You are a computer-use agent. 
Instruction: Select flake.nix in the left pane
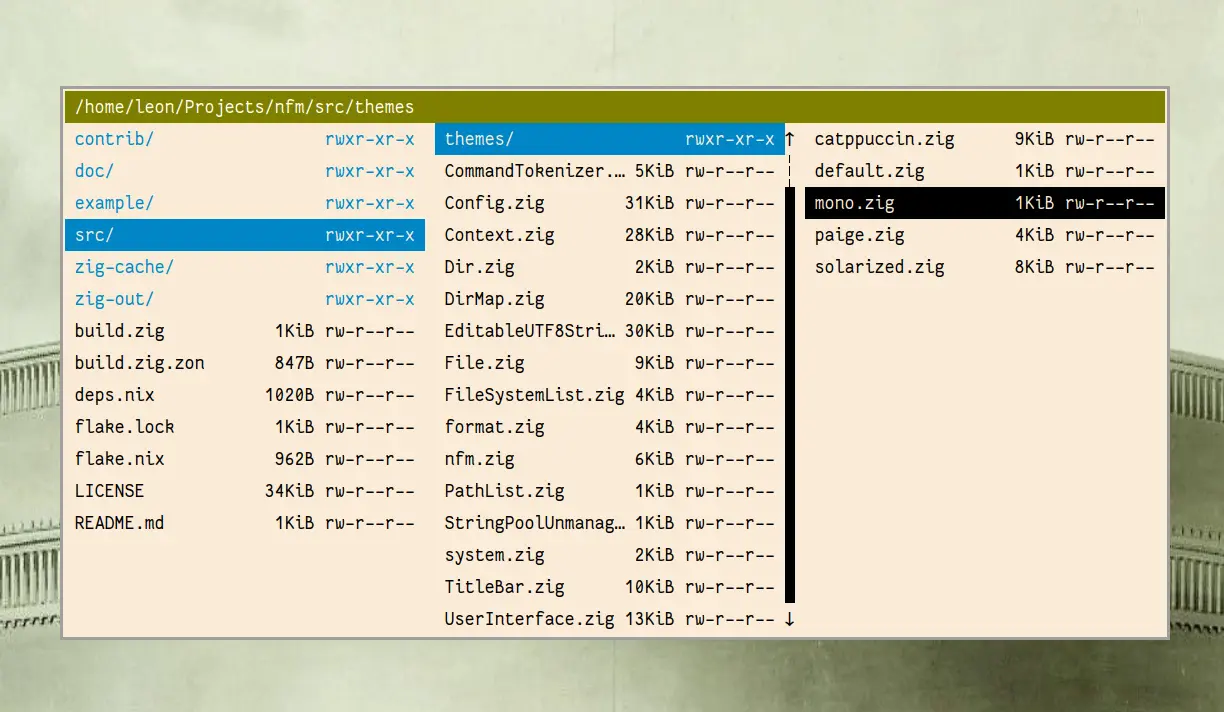[x=120, y=459]
